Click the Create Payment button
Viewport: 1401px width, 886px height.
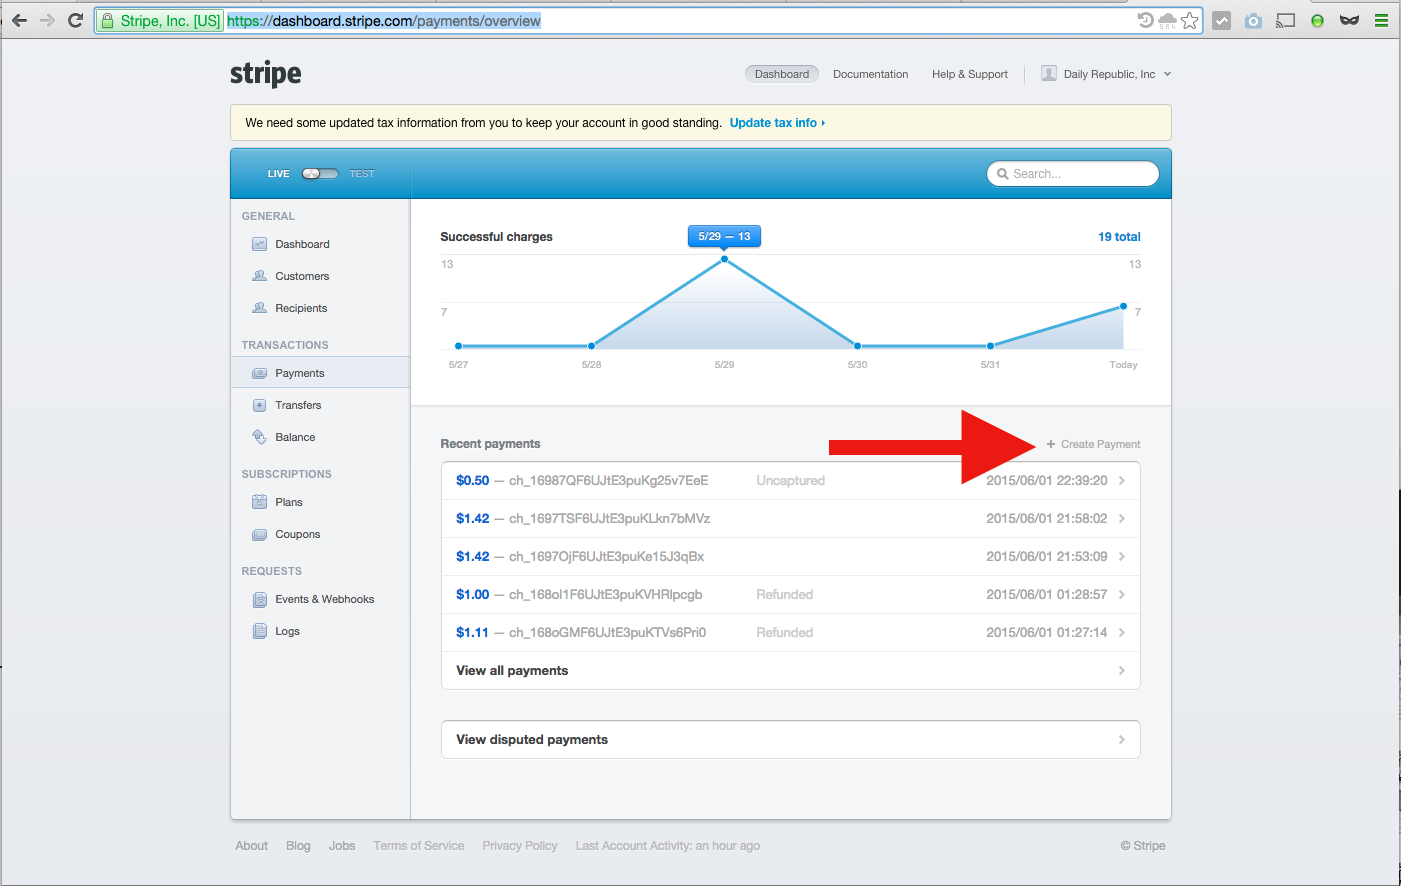point(1094,444)
